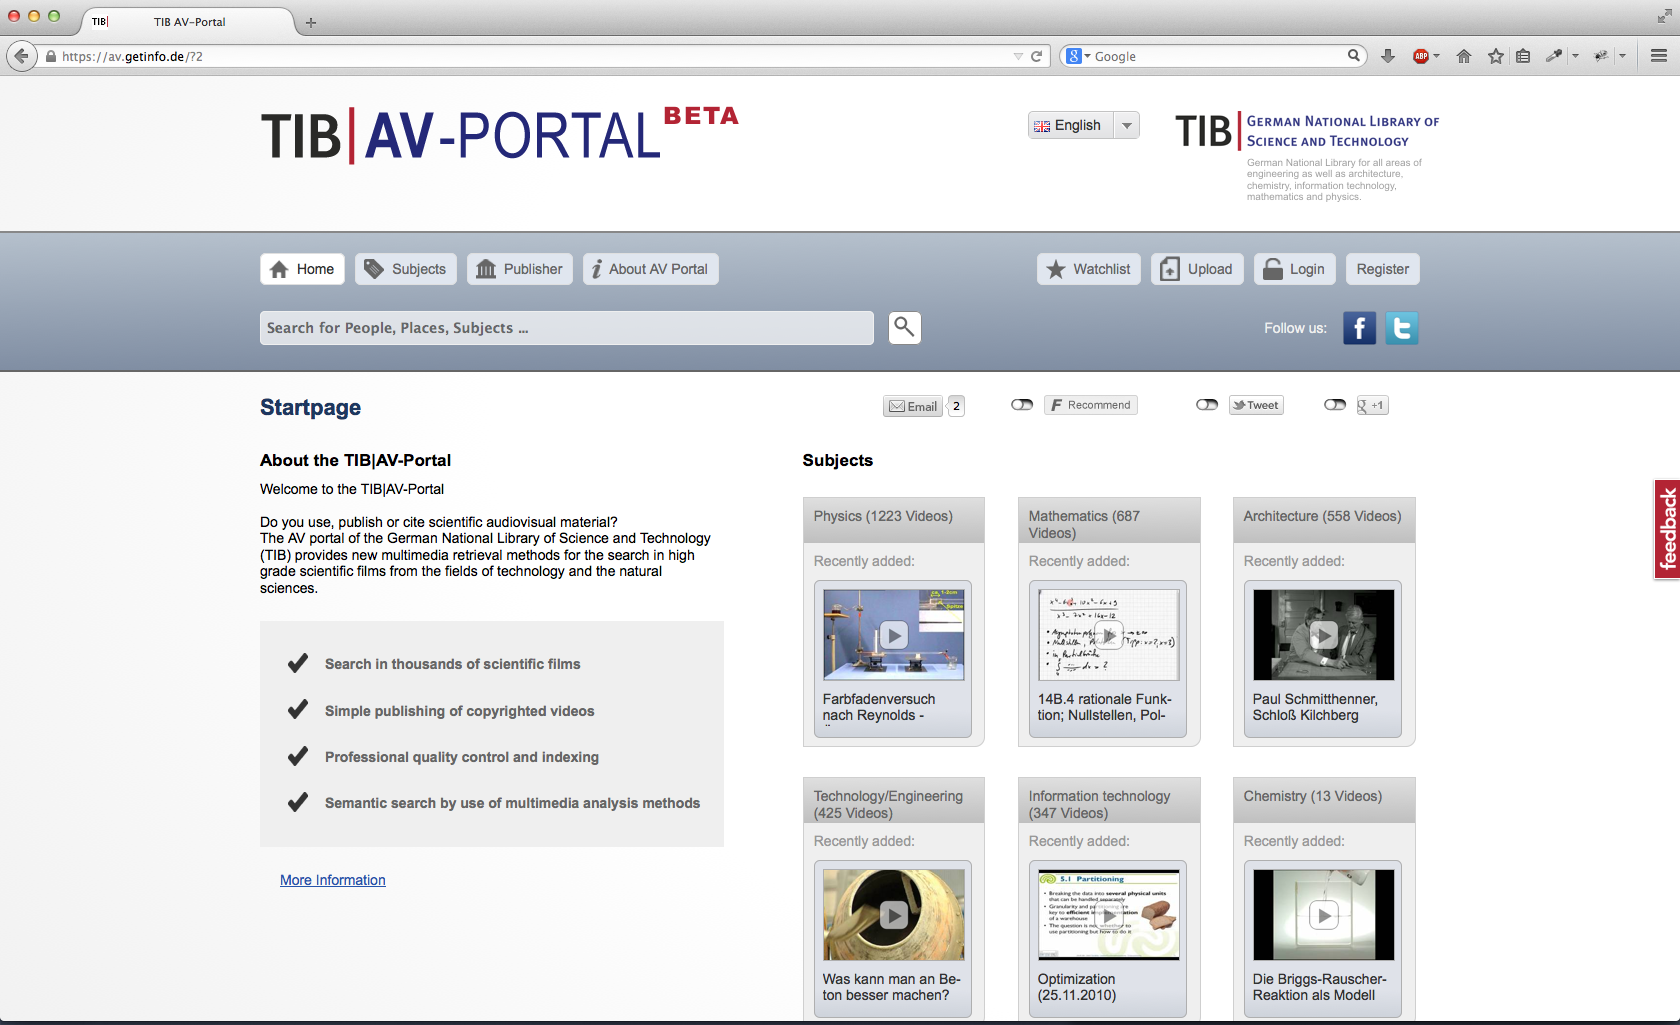Click the Google +1 button

tap(1371, 405)
